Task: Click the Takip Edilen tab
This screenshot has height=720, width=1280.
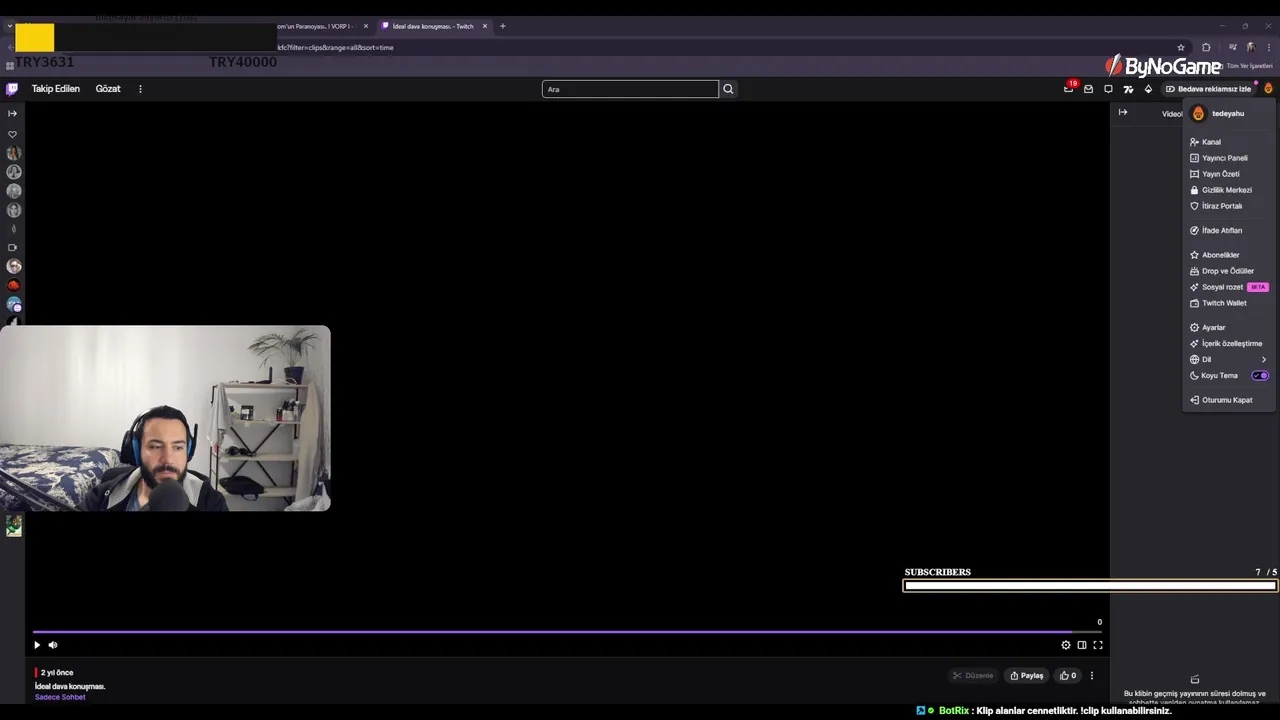Action: tap(55, 89)
